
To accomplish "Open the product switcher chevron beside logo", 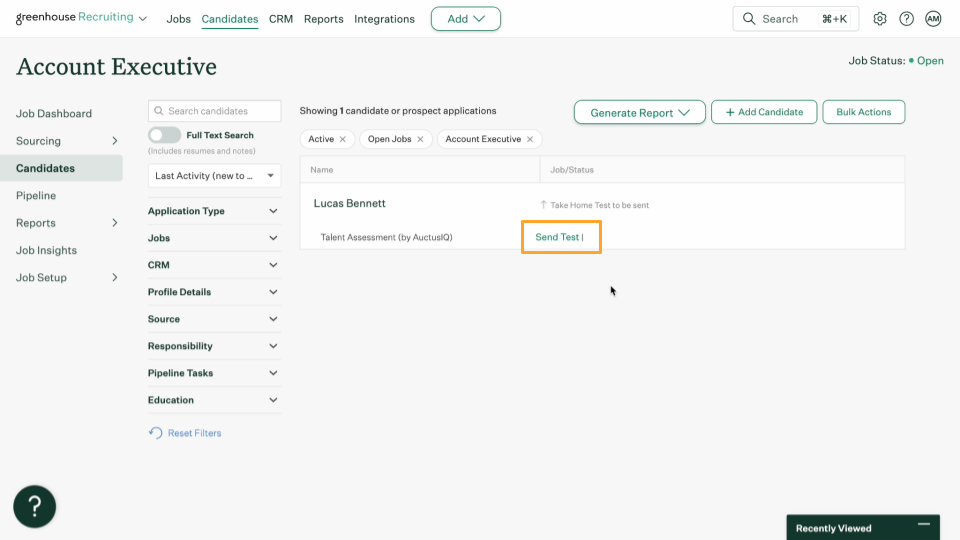I will (143, 19).
